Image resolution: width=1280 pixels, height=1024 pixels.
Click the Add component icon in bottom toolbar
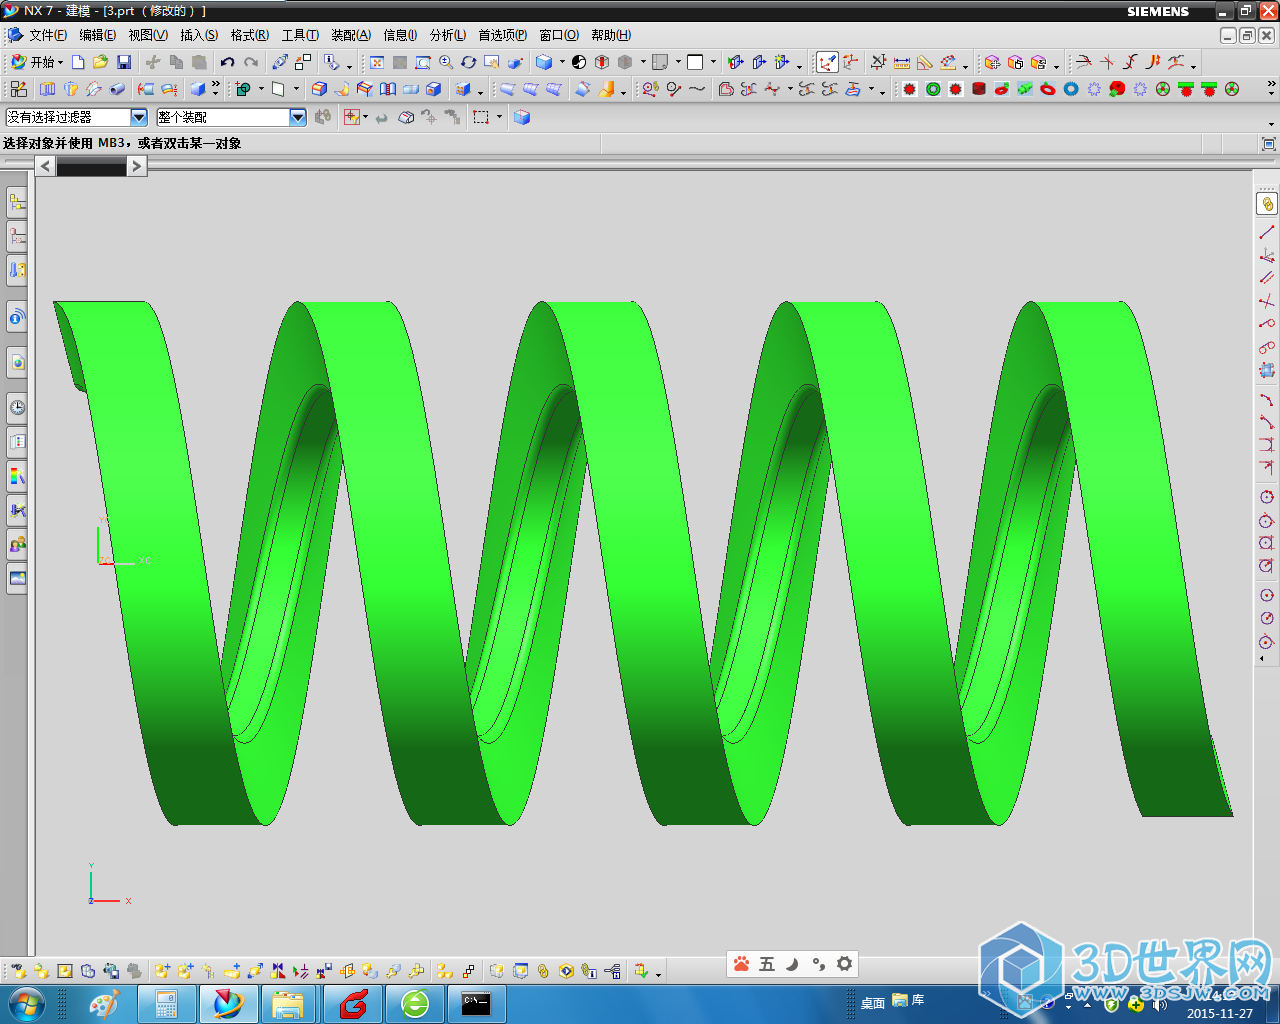(x=162, y=971)
